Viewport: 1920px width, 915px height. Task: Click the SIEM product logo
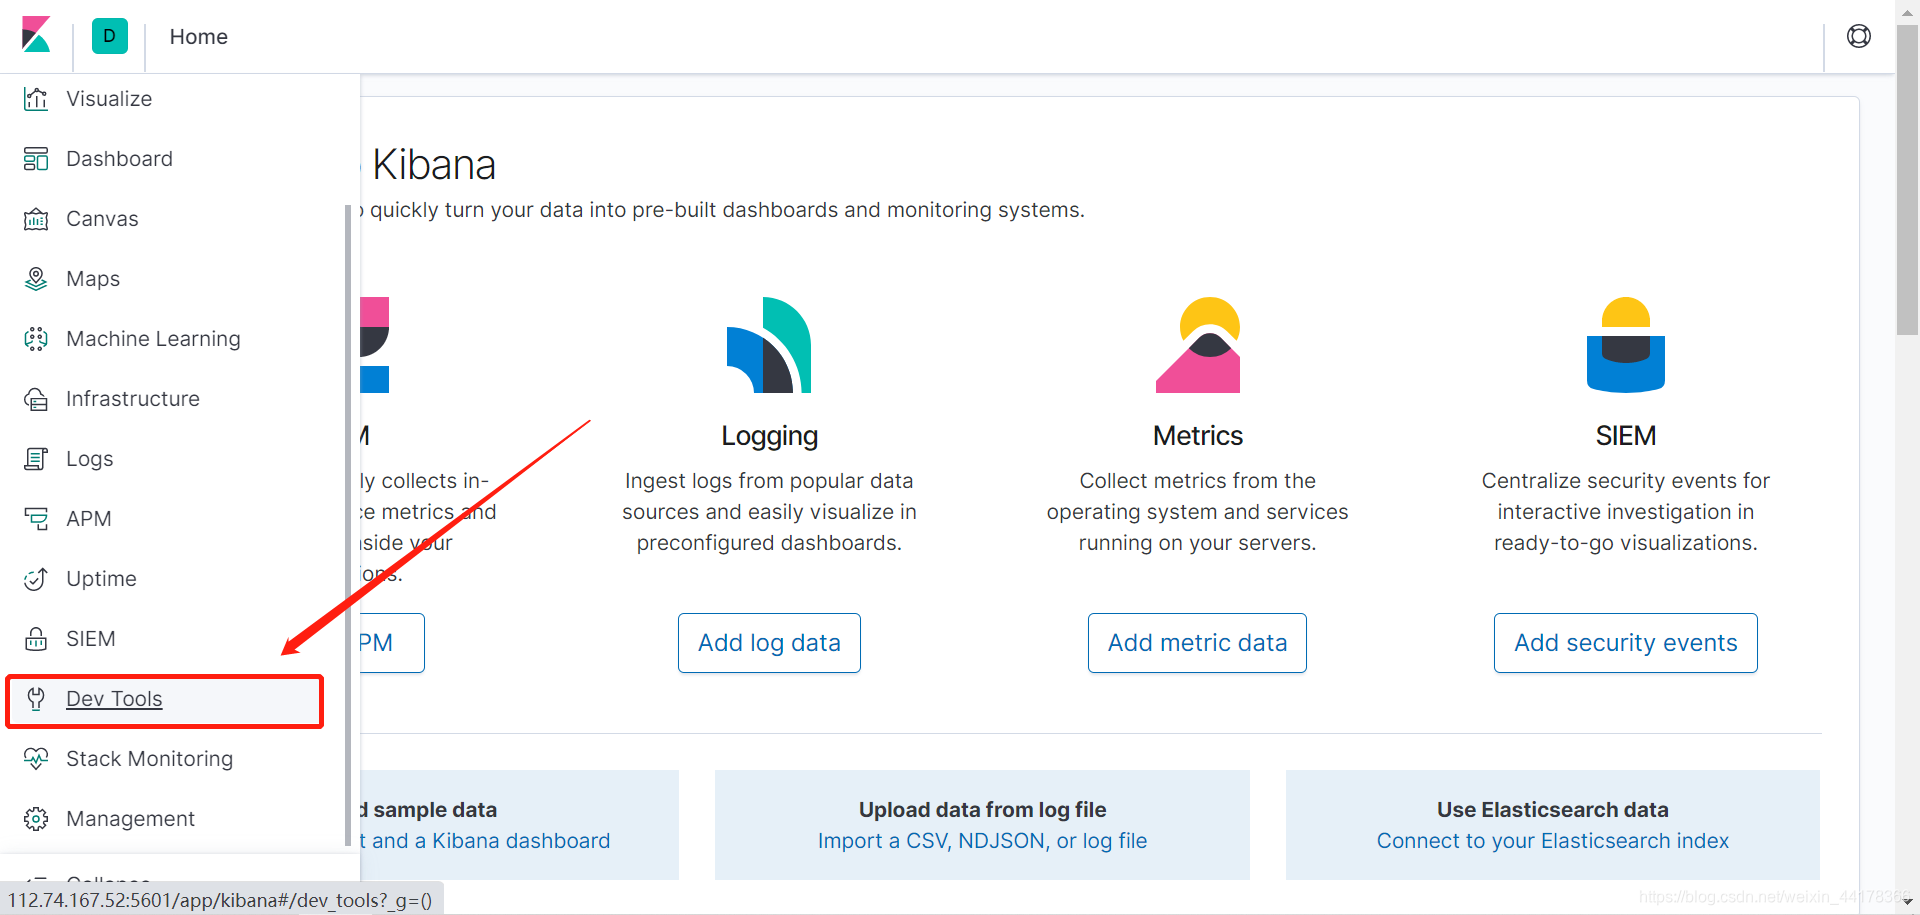pyautogui.click(x=1626, y=345)
